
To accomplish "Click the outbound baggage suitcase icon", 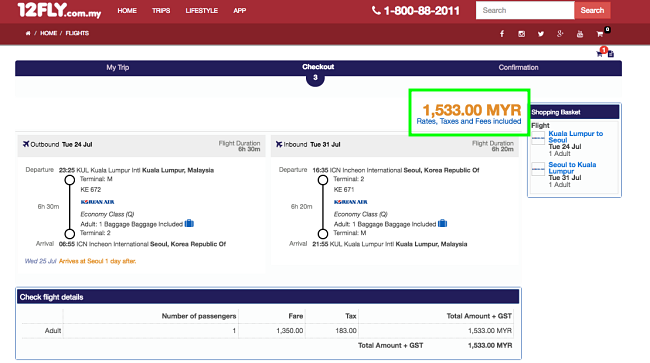I will [x=189, y=224].
